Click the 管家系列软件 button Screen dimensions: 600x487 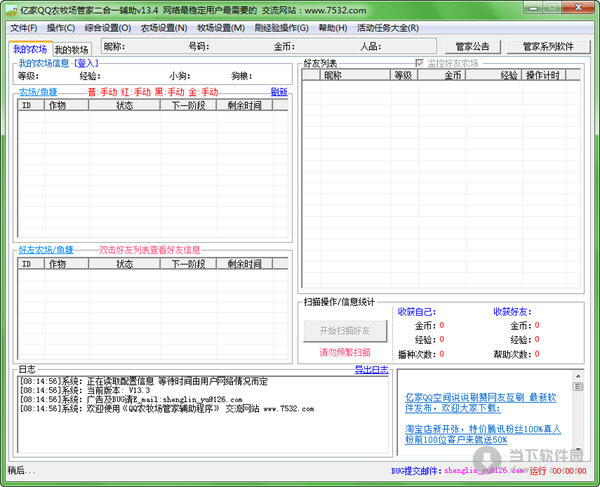click(548, 47)
